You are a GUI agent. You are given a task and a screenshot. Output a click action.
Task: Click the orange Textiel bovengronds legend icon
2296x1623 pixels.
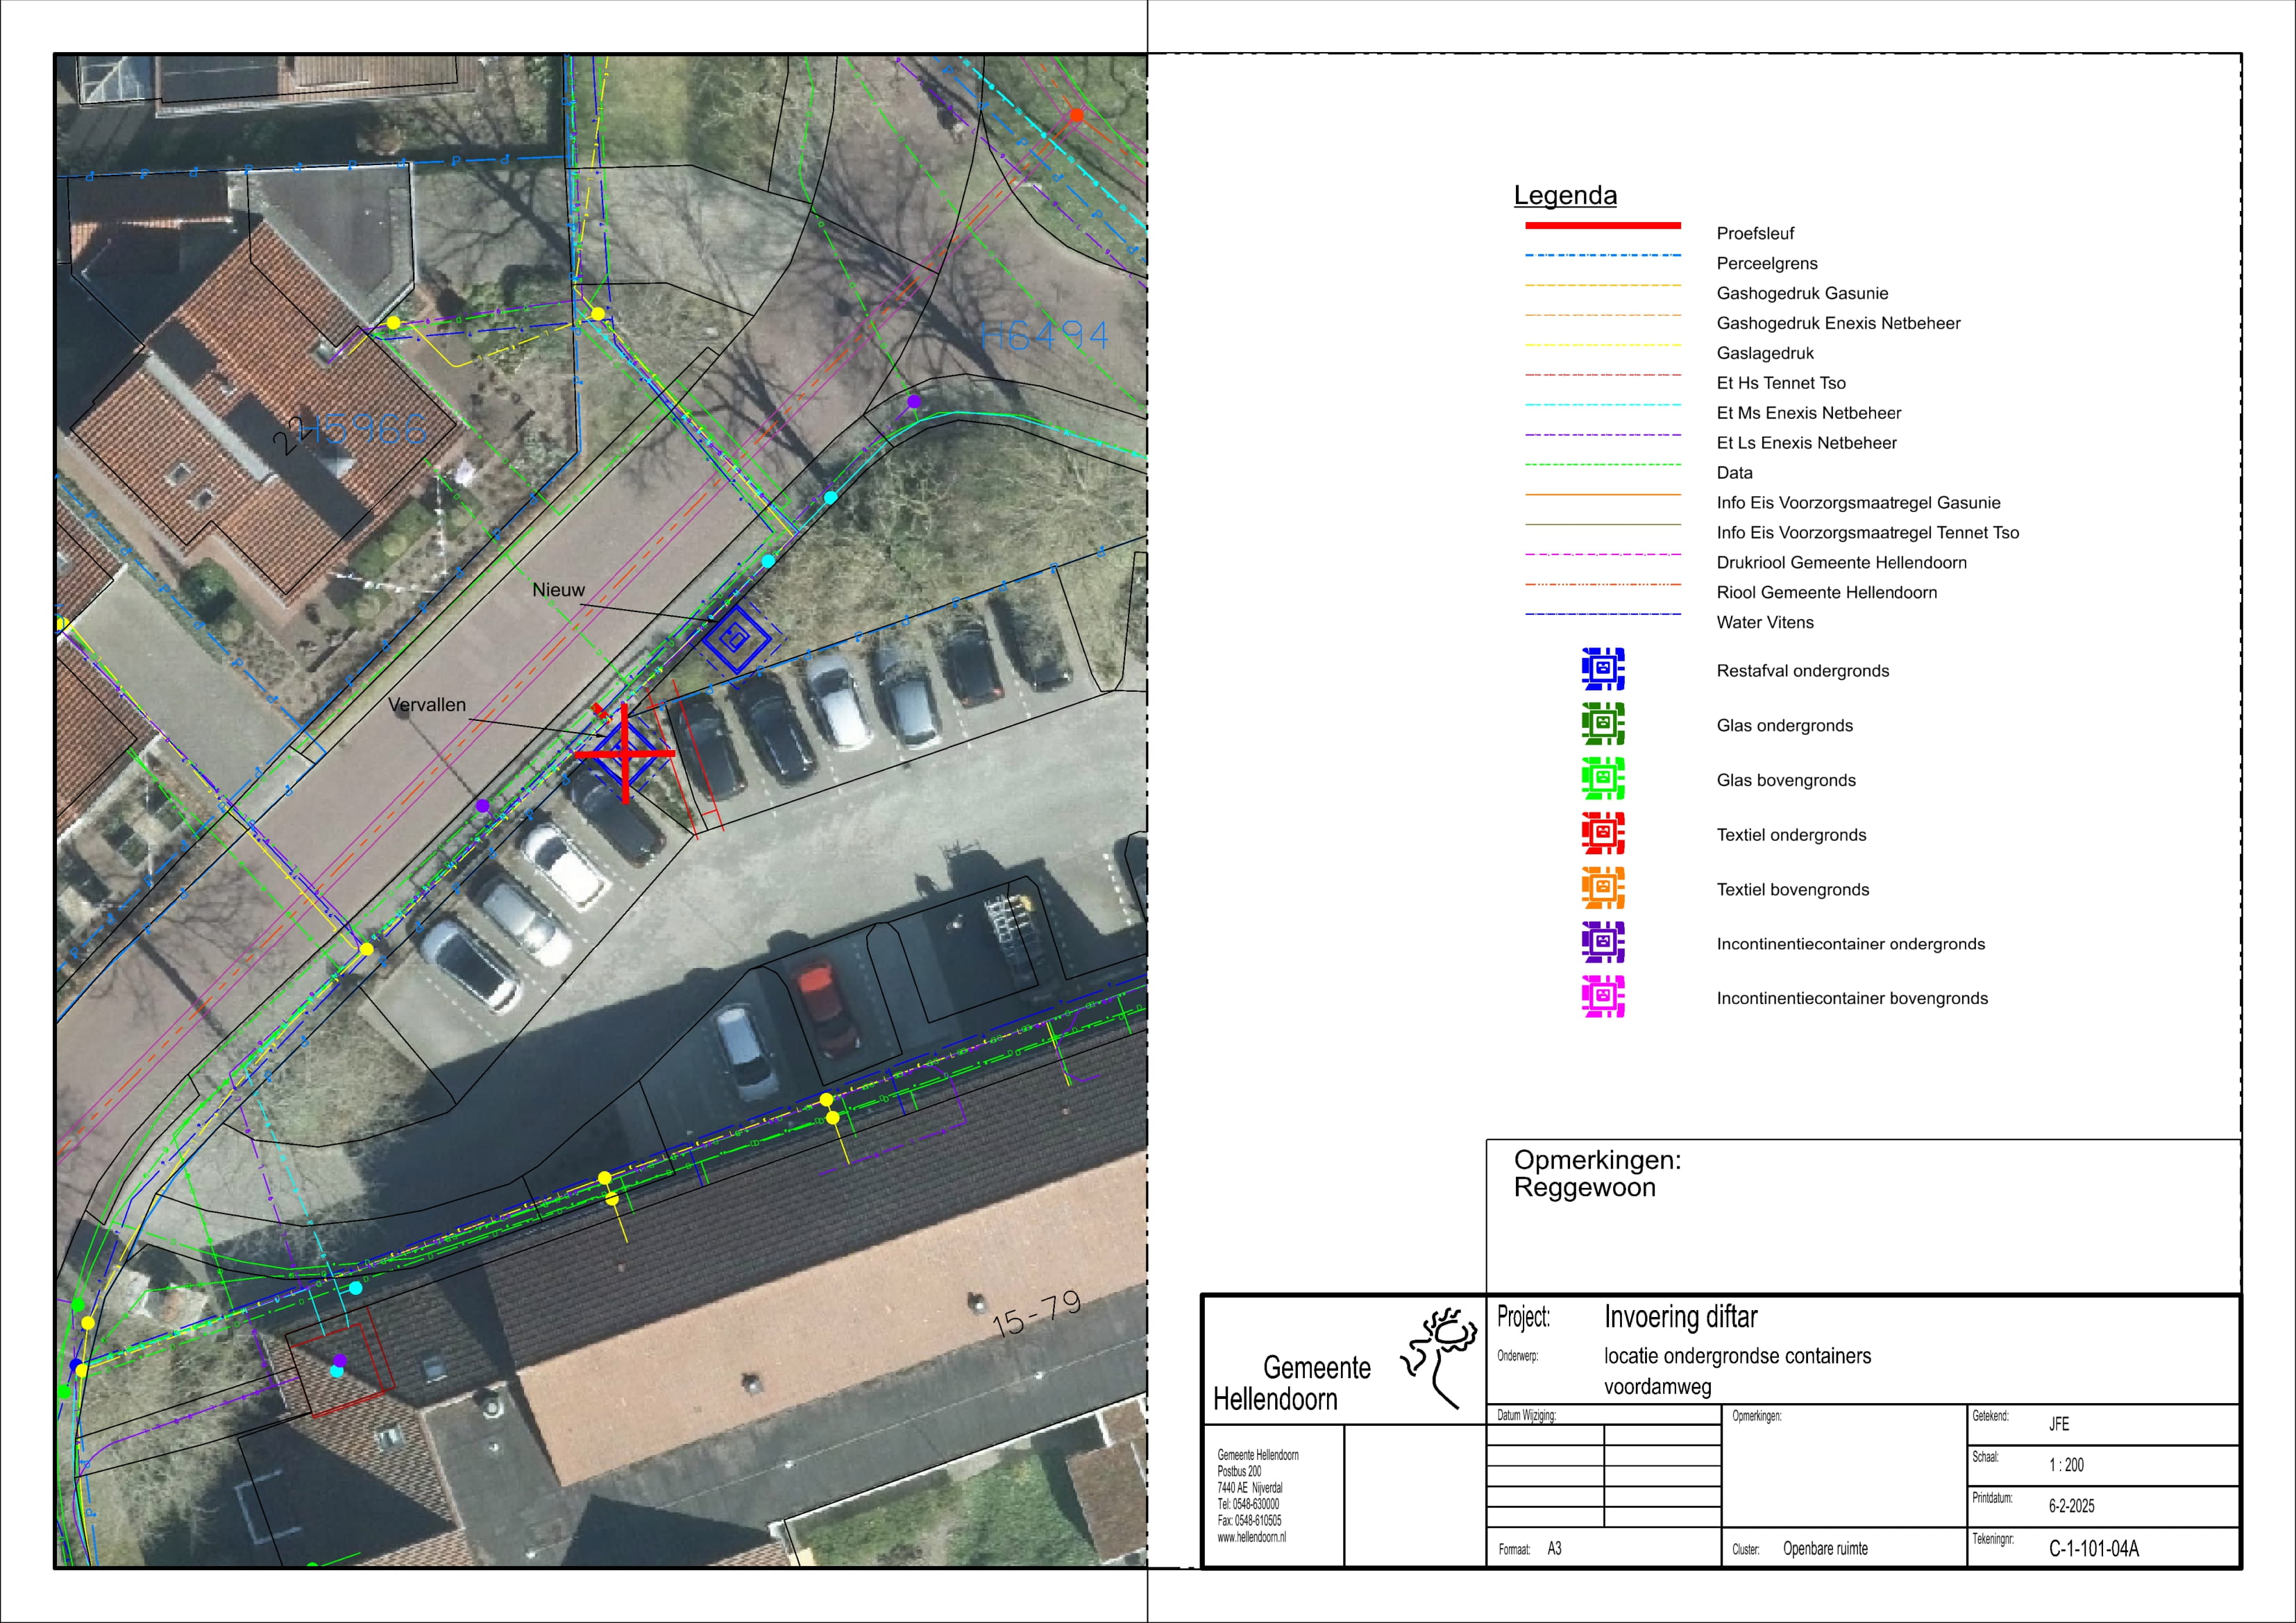1603,888
